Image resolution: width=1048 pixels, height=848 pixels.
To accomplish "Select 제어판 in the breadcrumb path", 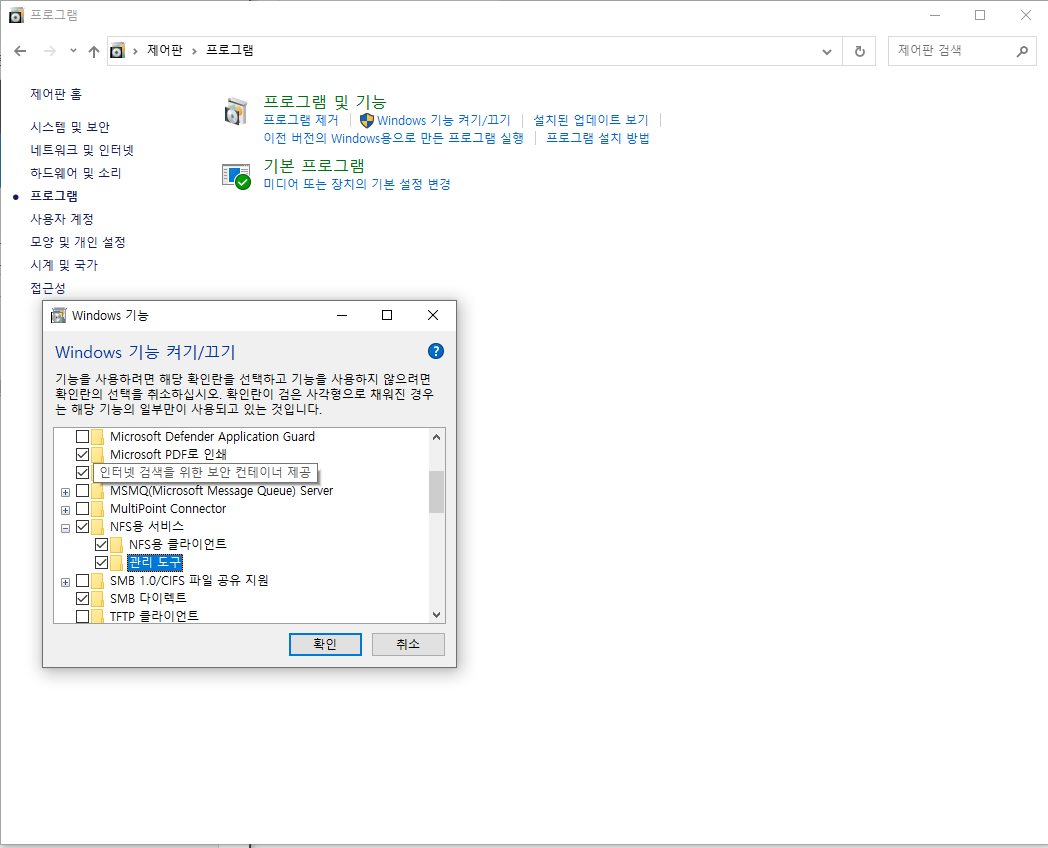I will [164, 51].
